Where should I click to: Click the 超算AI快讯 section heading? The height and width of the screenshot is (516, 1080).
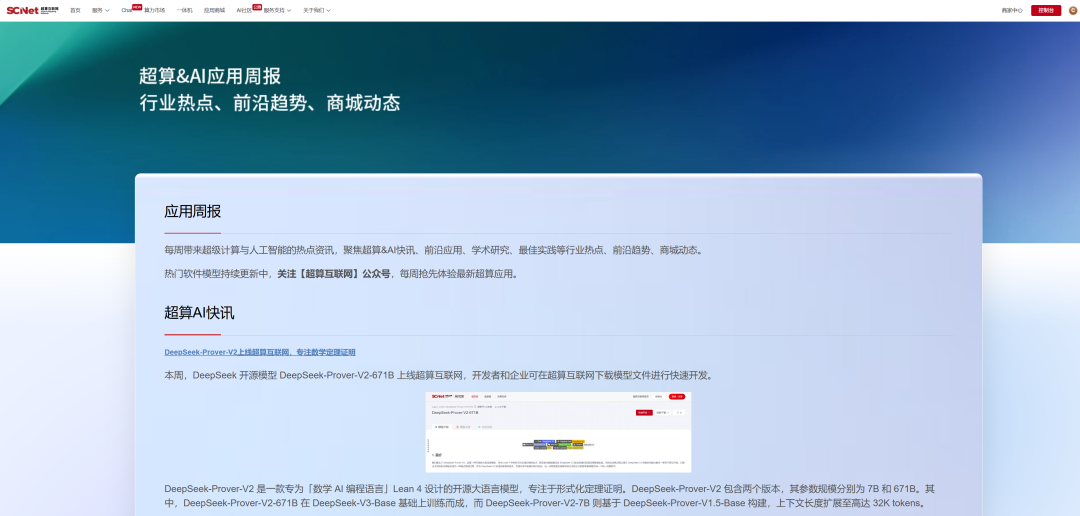[199, 313]
